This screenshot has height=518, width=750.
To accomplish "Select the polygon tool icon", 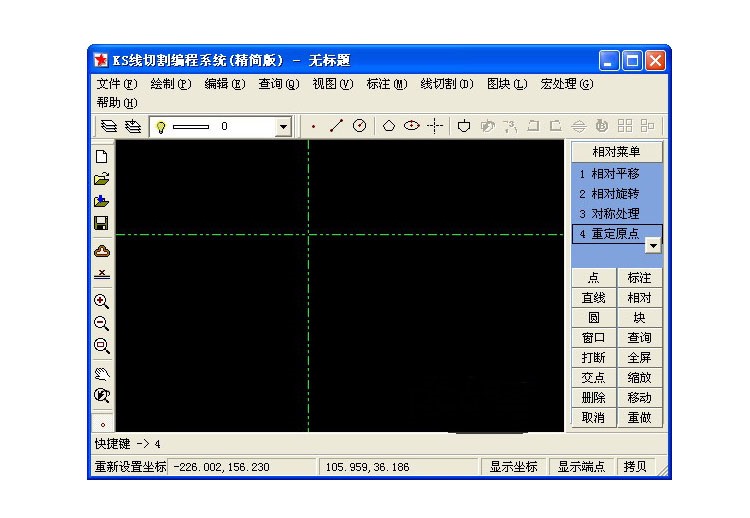I will click(x=389, y=126).
